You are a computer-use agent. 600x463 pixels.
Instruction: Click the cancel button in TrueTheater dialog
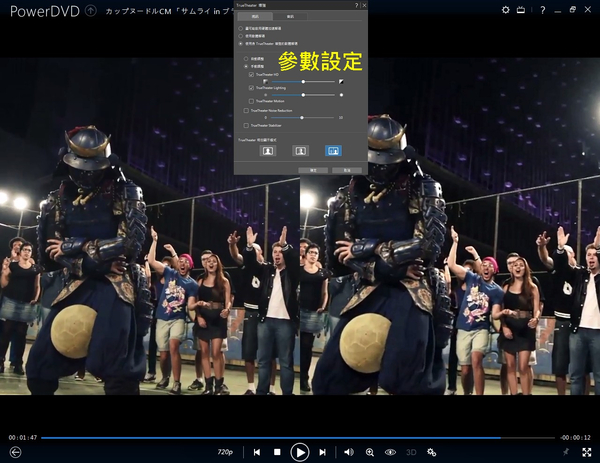tap(345, 170)
